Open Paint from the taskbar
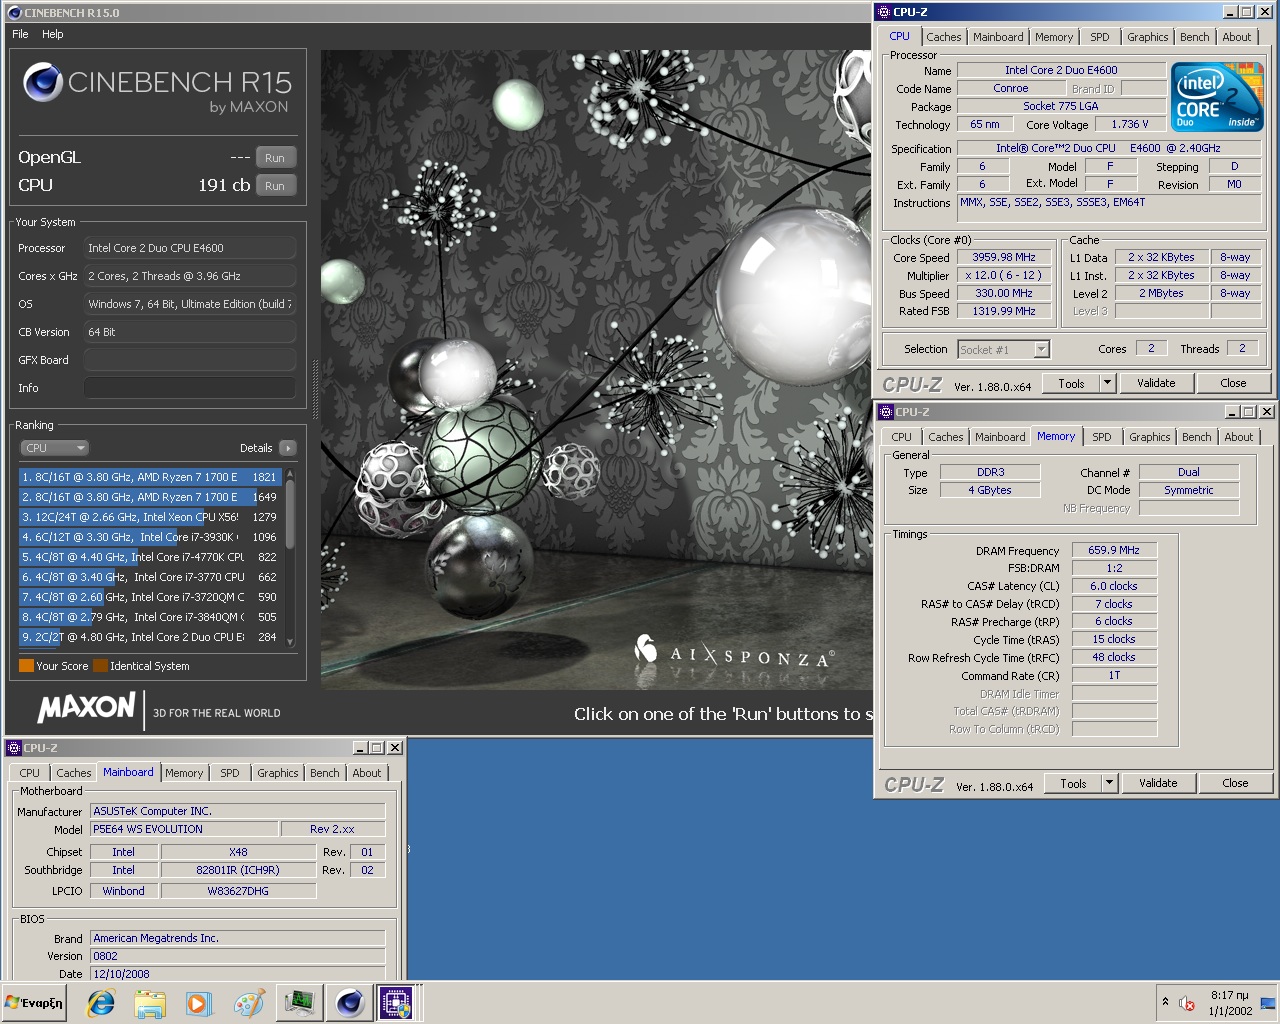Viewport: 1280px width, 1024px height. [x=249, y=1003]
